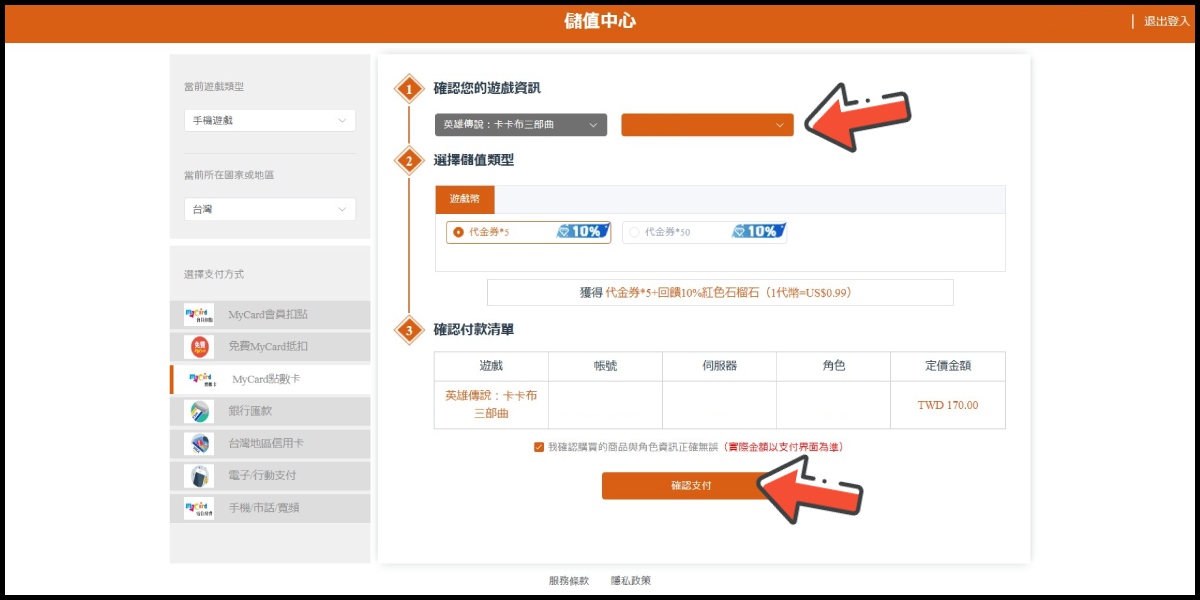
Task: Expand the 英雄傳說：卡卡布三部曲 game dropdown
Action: coord(521,125)
